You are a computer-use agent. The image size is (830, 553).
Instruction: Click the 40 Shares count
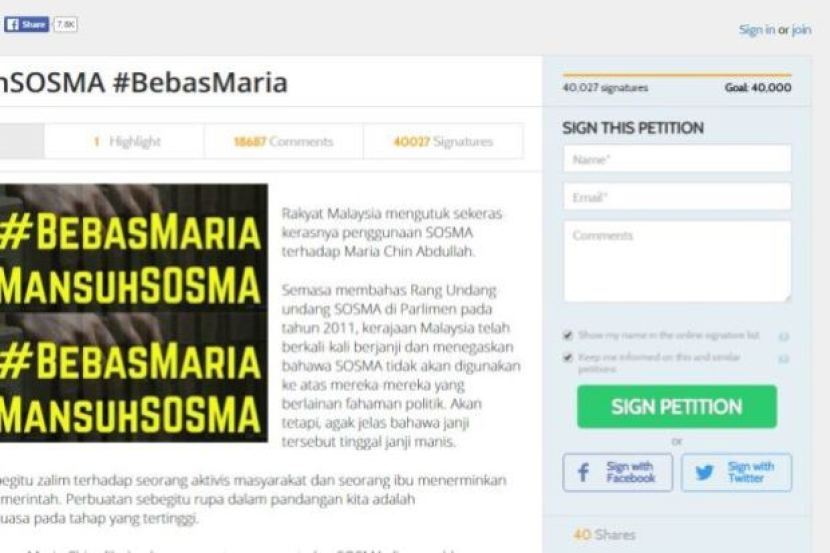[x=605, y=535]
